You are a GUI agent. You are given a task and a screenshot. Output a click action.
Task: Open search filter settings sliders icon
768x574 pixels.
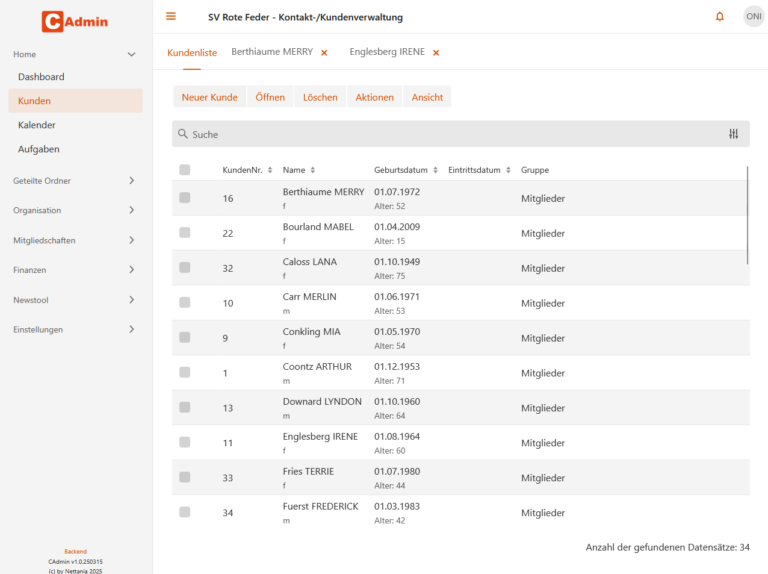click(x=733, y=134)
